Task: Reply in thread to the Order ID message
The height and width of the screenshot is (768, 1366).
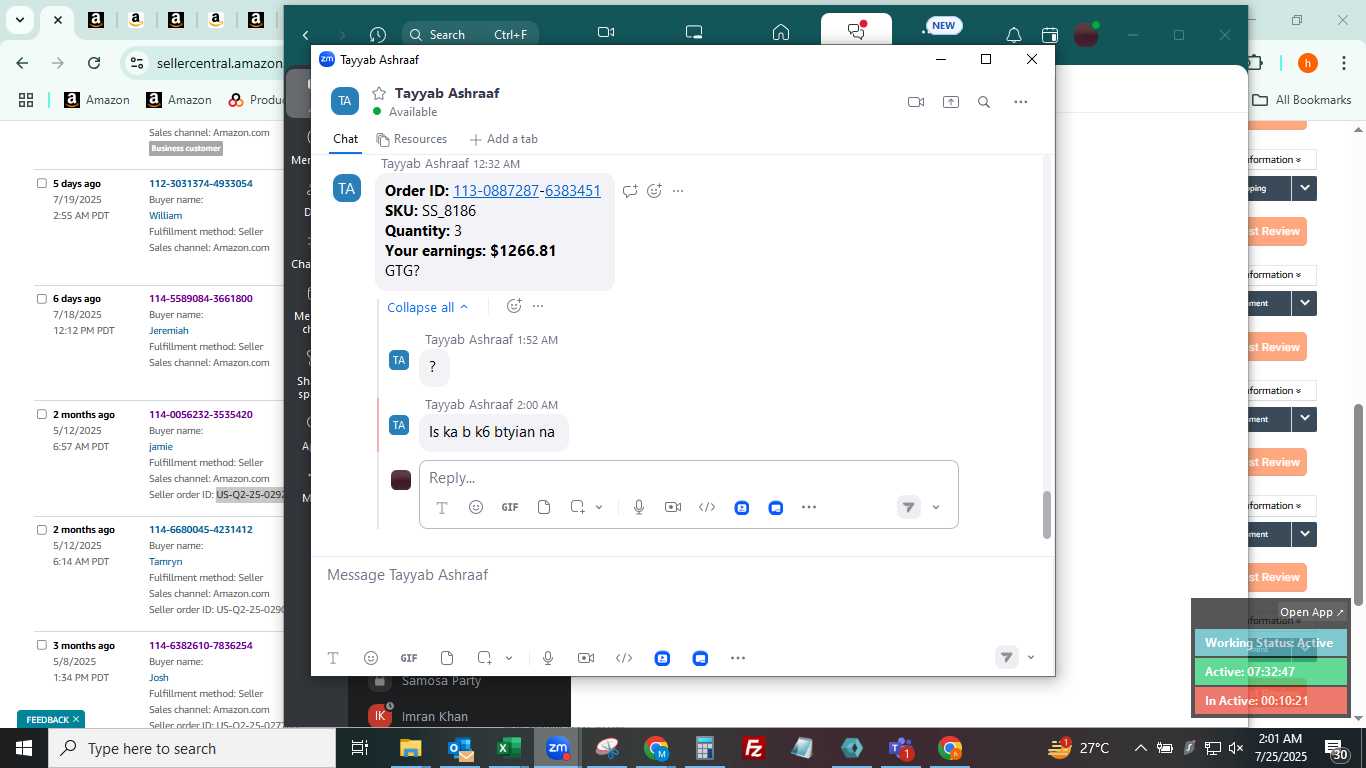Action: (x=630, y=191)
